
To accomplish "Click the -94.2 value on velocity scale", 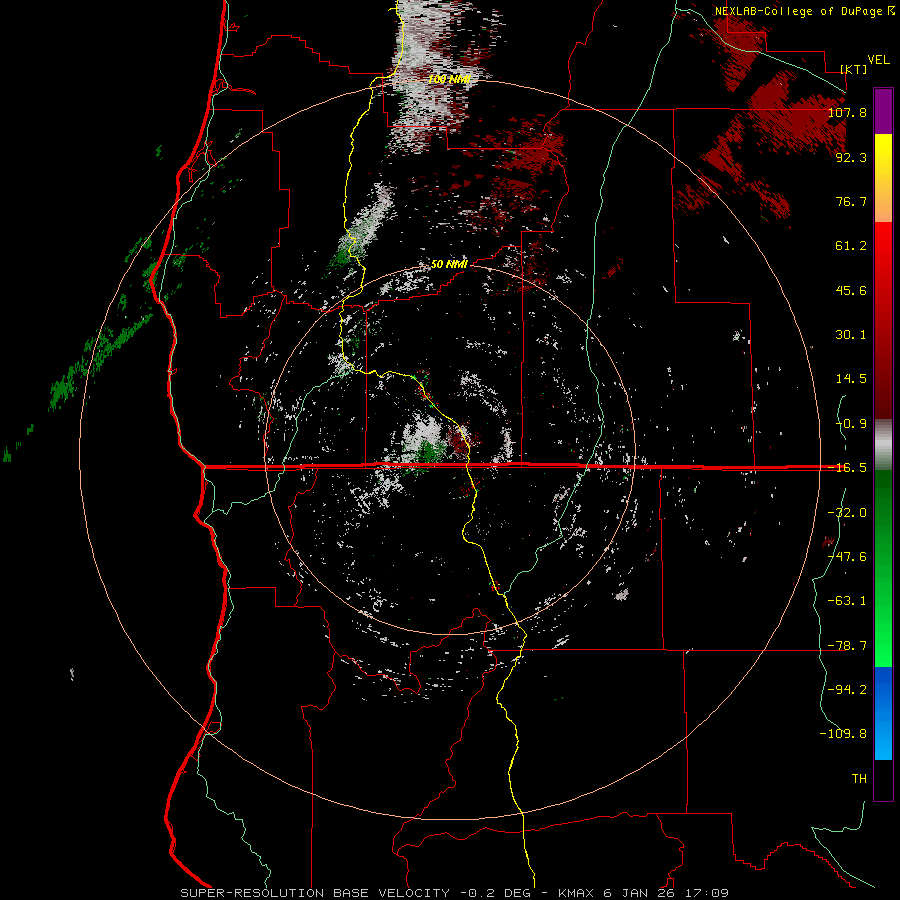I will (x=847, y=689).
